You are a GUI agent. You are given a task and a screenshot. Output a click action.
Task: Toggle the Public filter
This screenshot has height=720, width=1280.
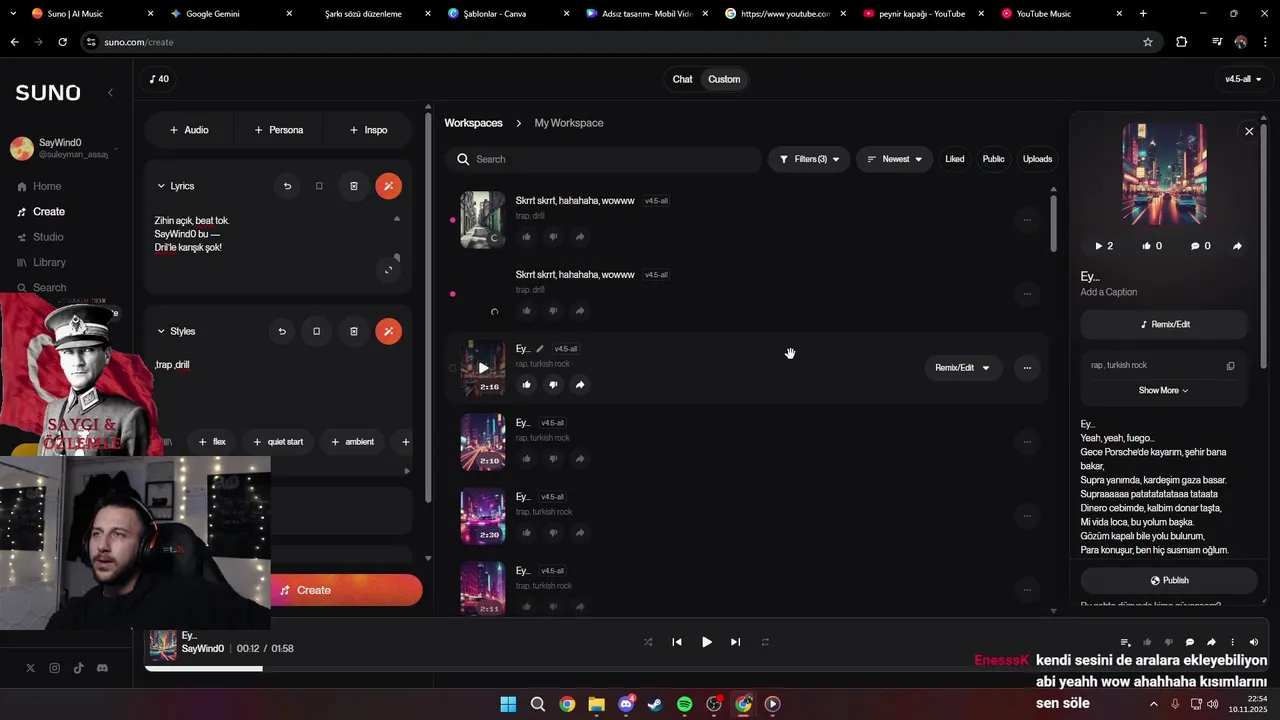[993, 159]
